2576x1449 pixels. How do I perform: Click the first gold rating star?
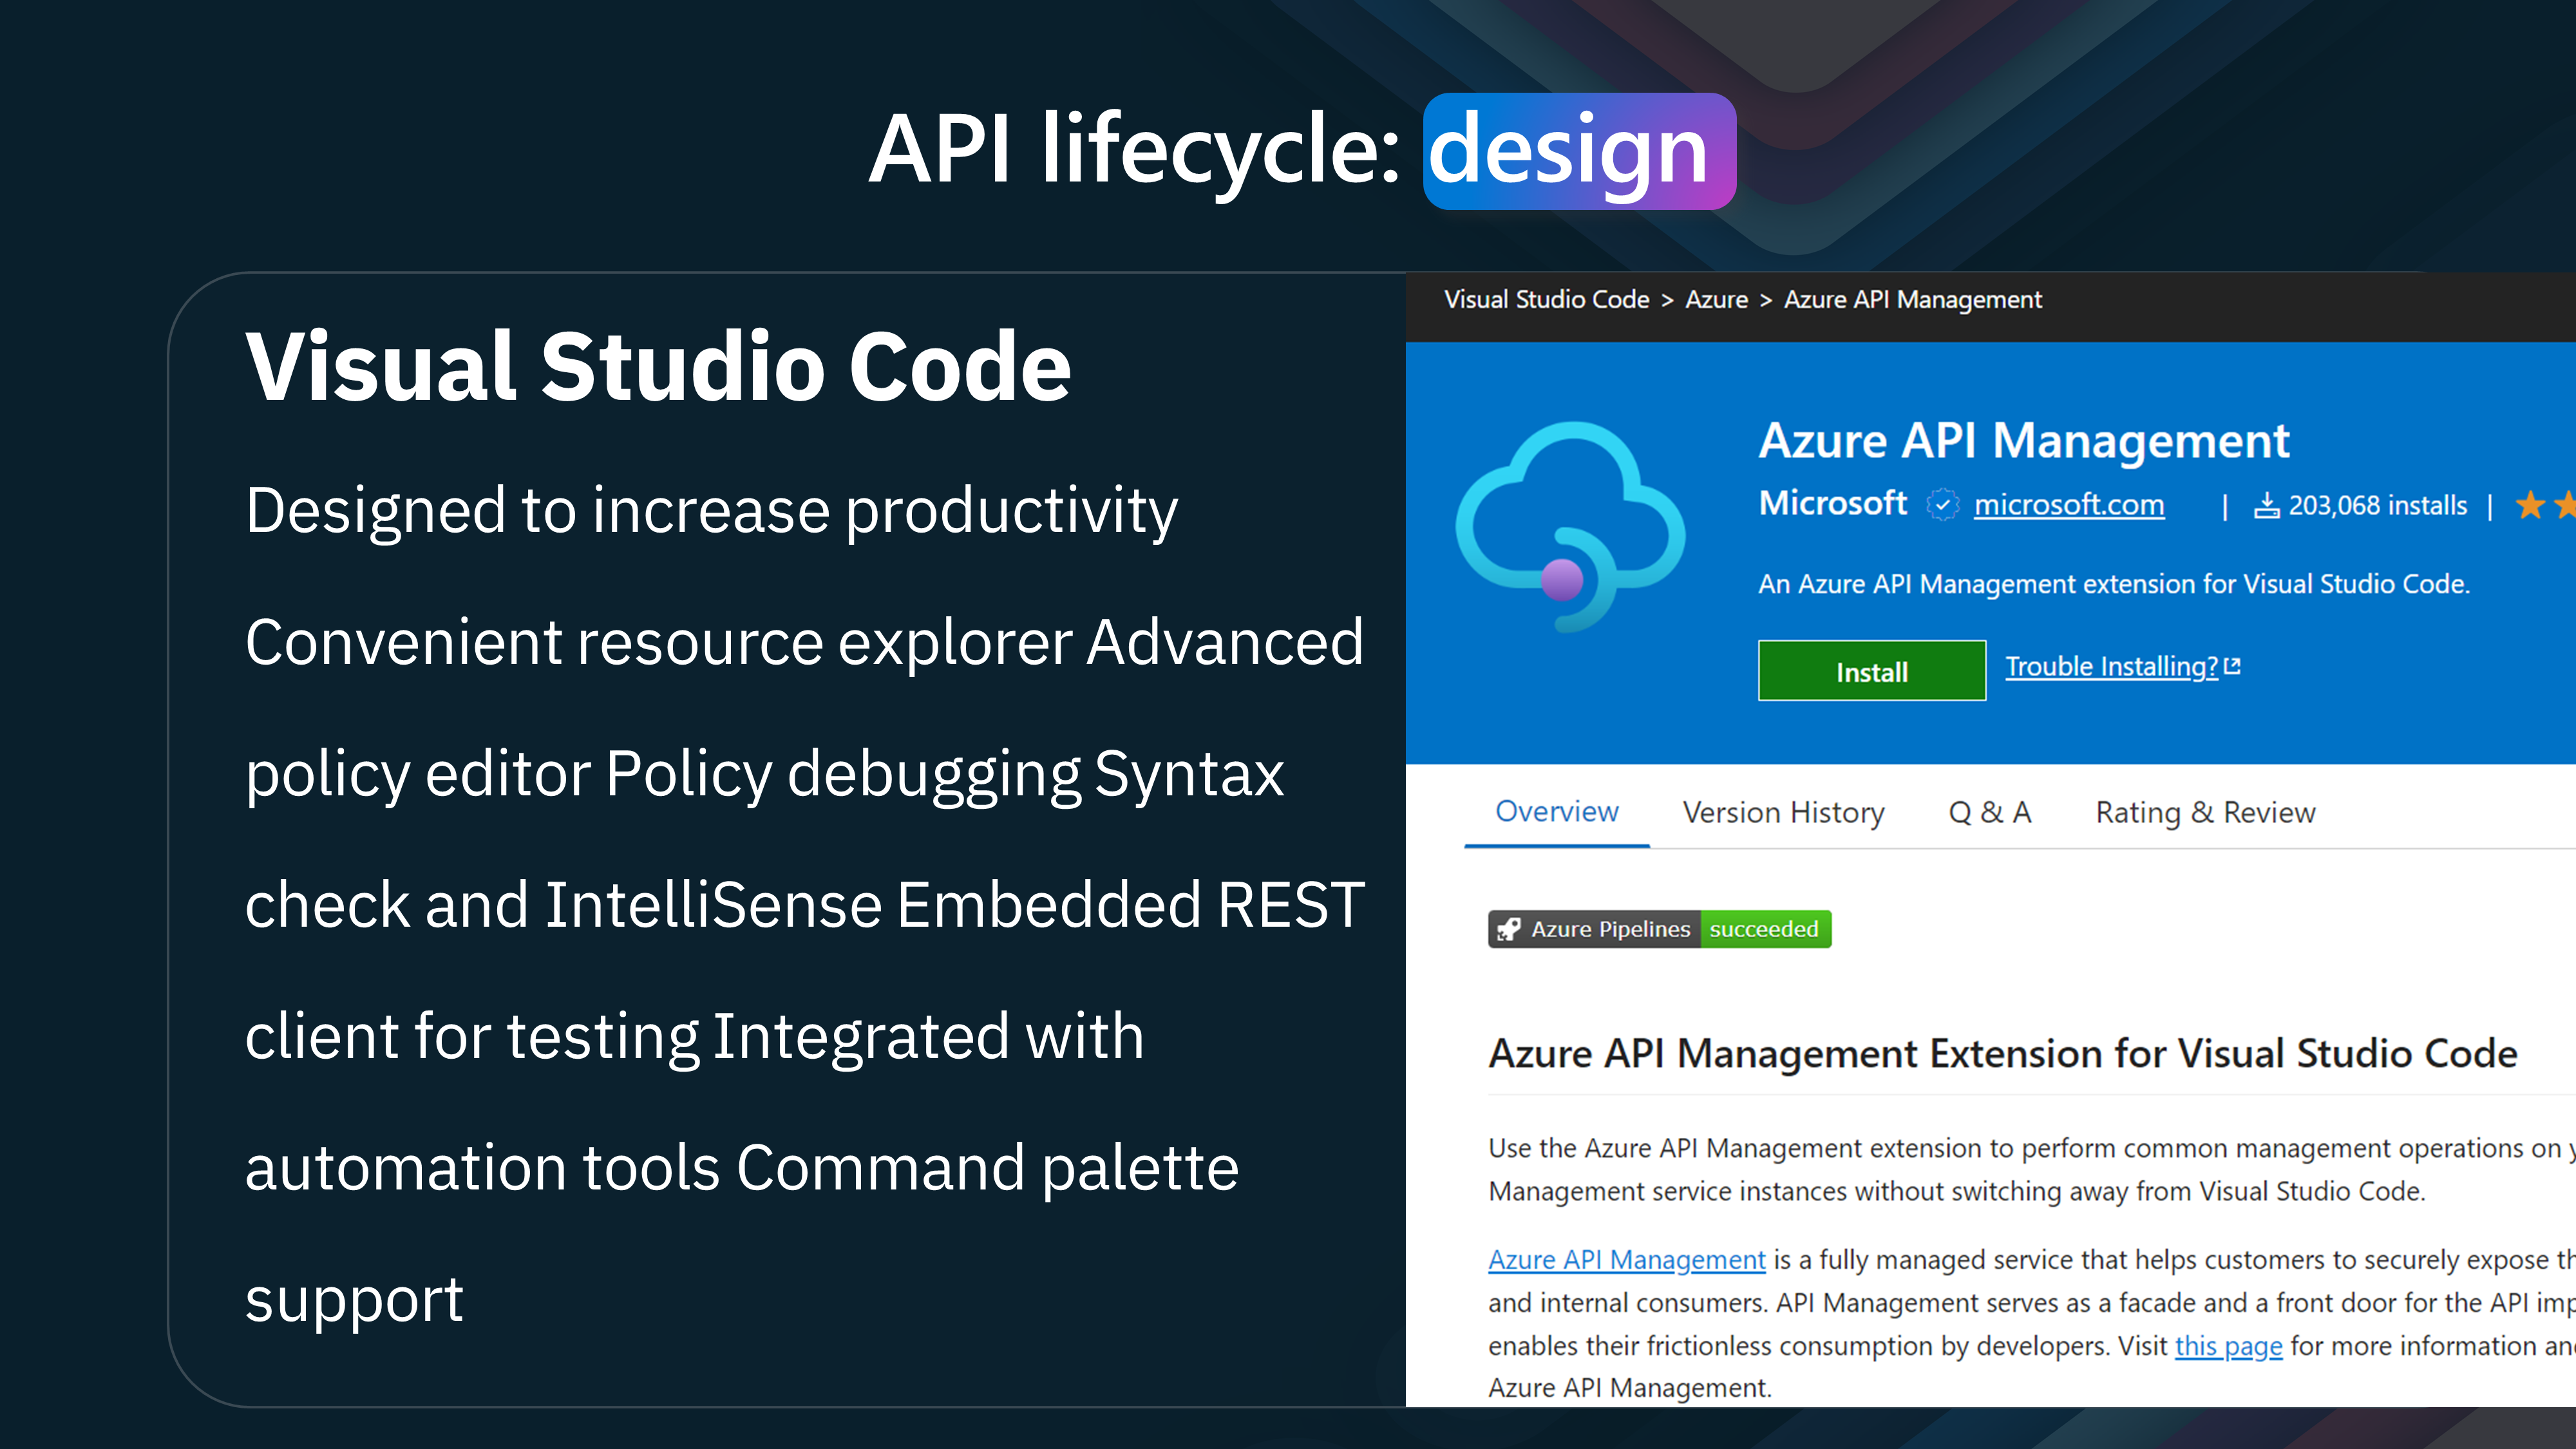[x=2530, y=505]
